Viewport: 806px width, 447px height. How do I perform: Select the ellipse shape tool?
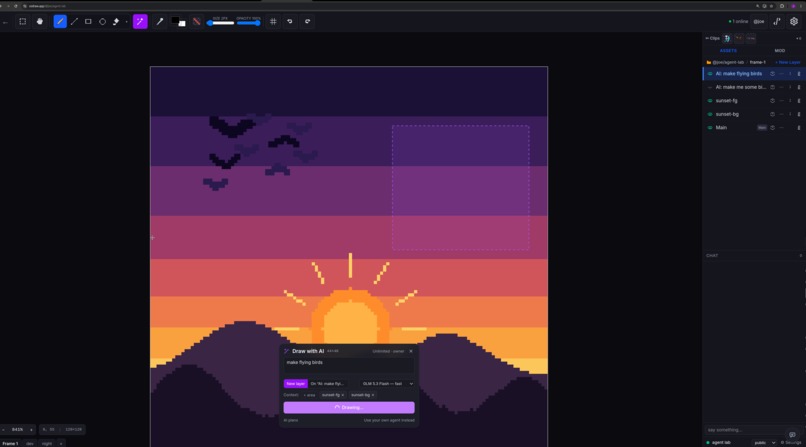(102, 22)
